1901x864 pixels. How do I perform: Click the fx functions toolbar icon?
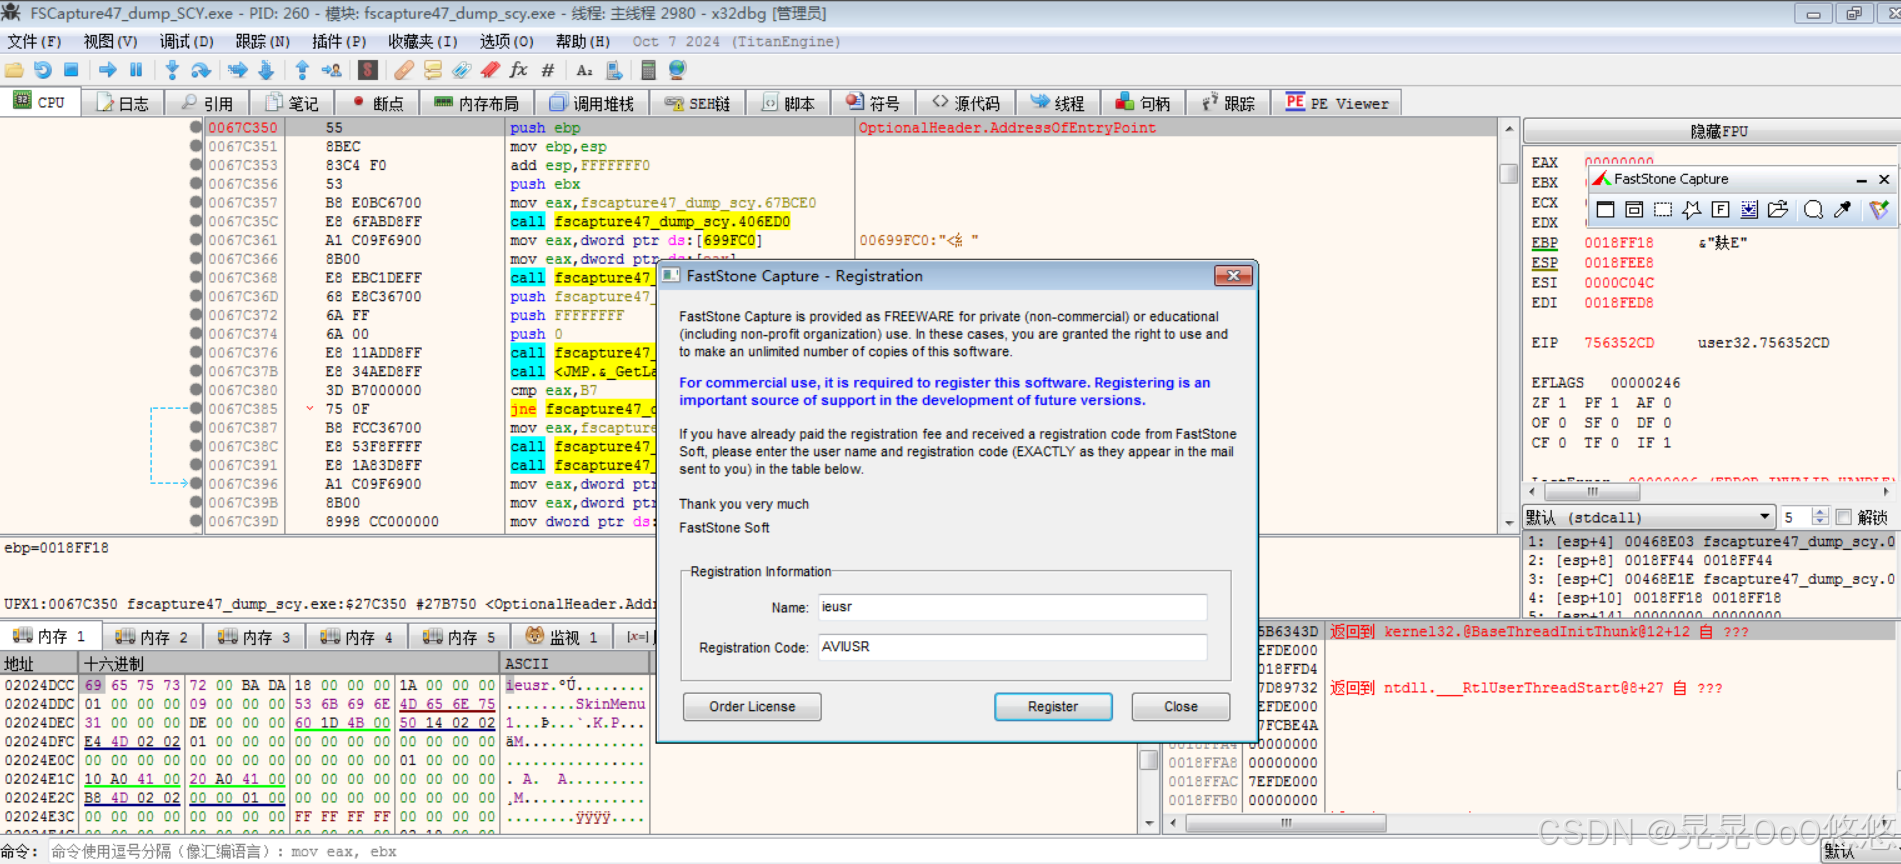click(518, 70)
